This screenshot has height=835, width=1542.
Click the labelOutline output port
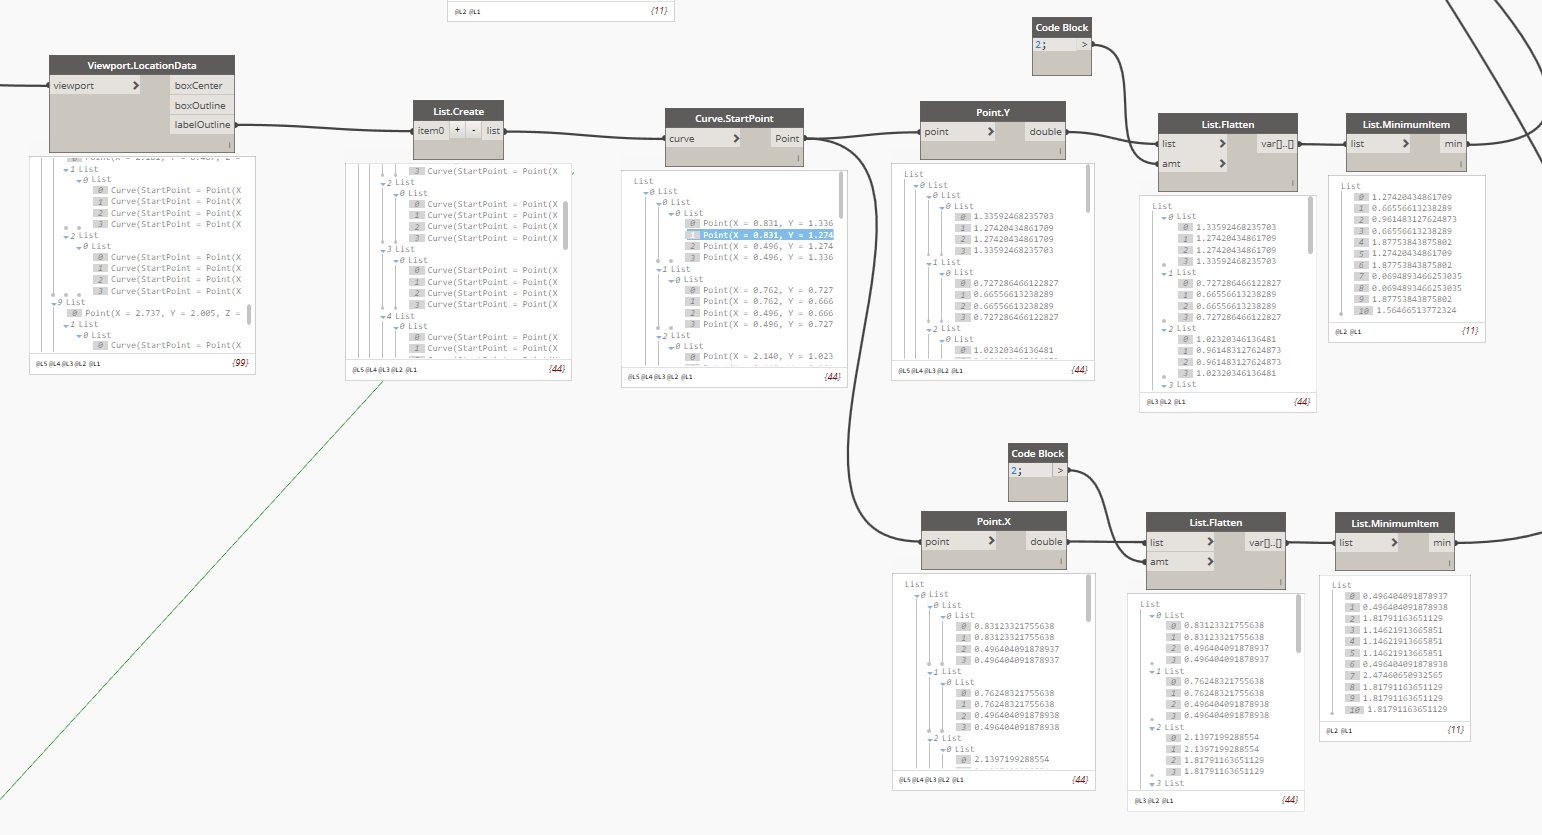202,125
